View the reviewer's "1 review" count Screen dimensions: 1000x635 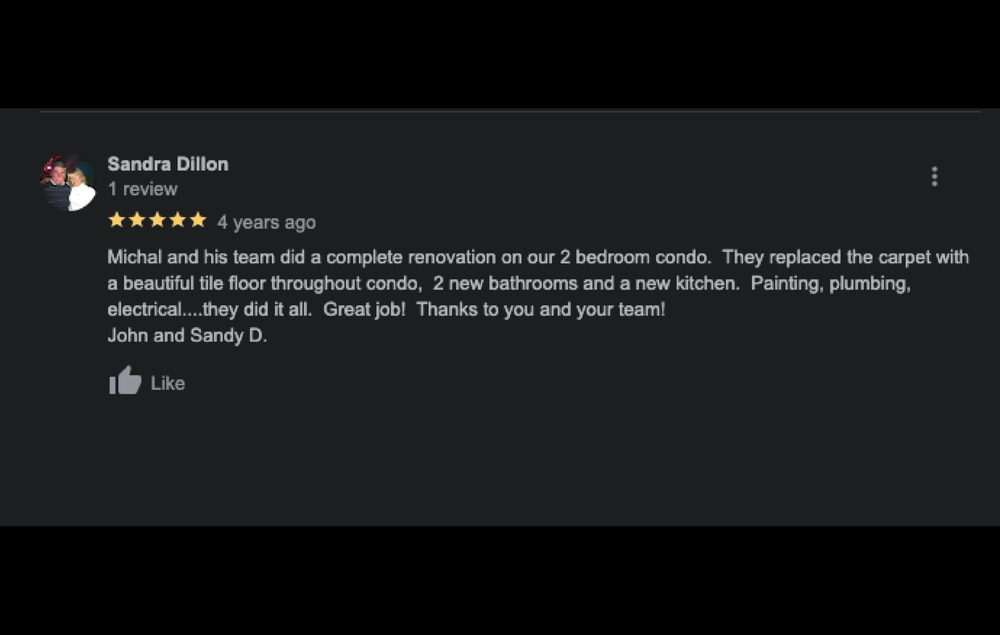[143, 189]
